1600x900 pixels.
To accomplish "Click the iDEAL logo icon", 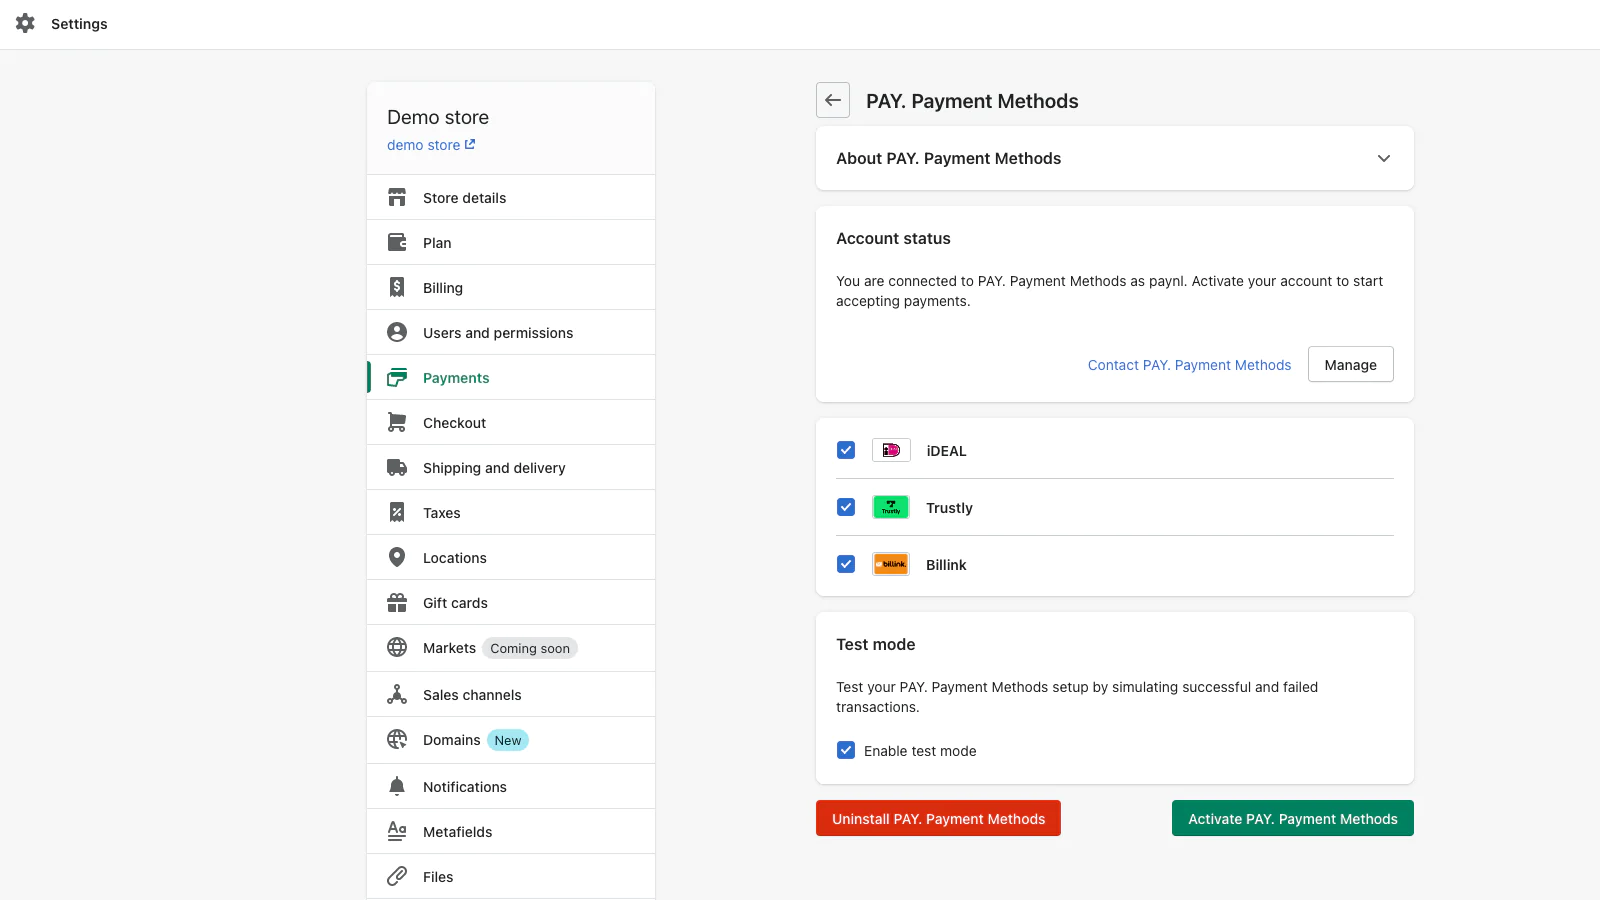I will [891, 450].
